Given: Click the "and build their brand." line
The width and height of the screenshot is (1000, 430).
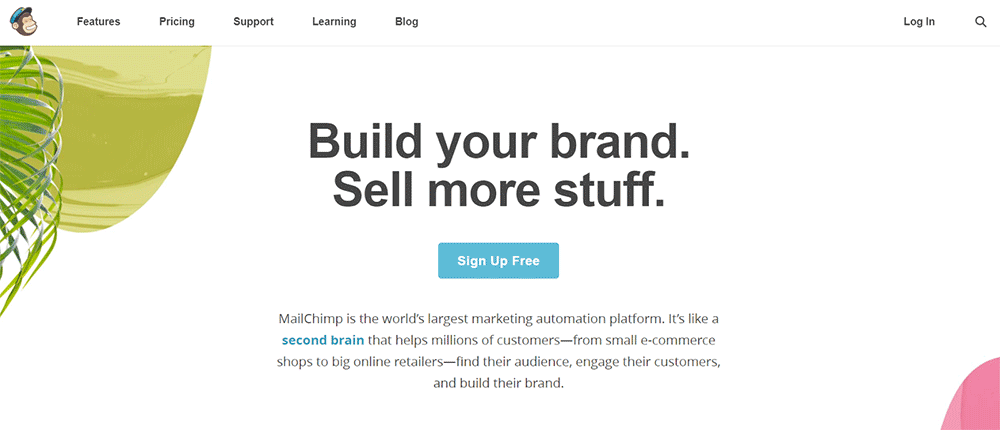Looking at the screenshot, I should 499,383.
